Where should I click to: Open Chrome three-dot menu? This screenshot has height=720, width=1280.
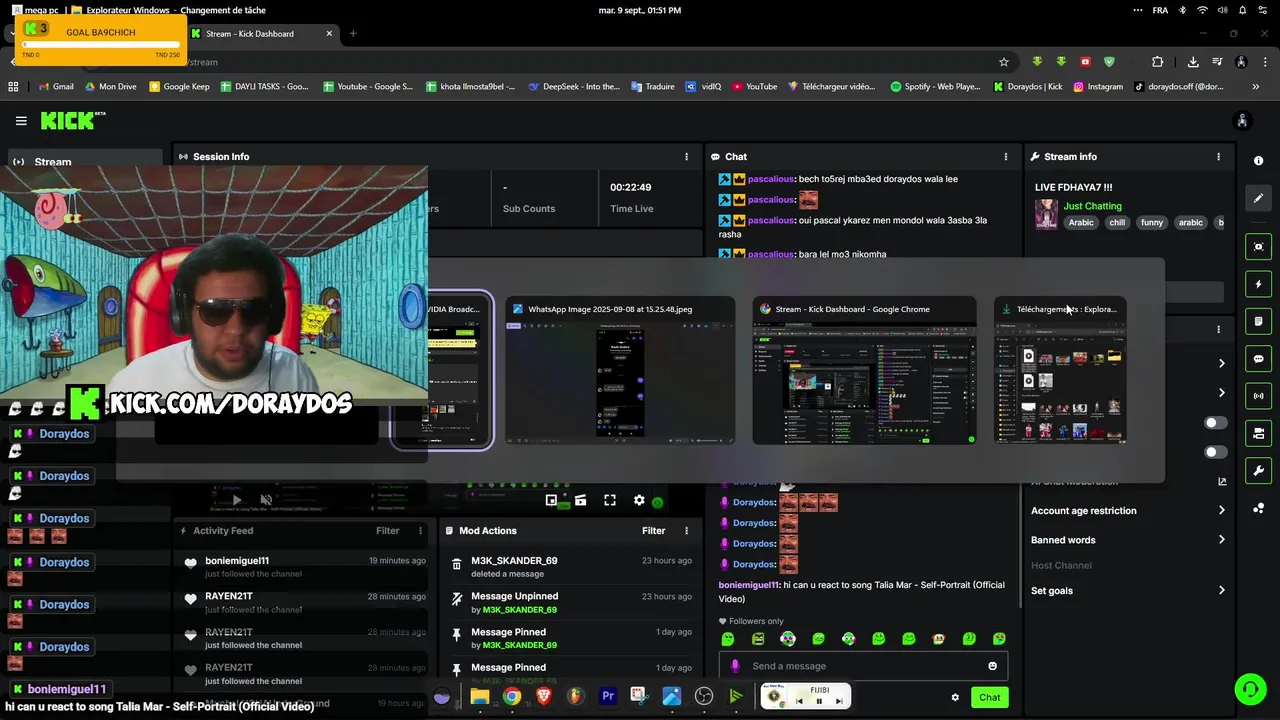pyautogui.click(x=1265, y=62)
